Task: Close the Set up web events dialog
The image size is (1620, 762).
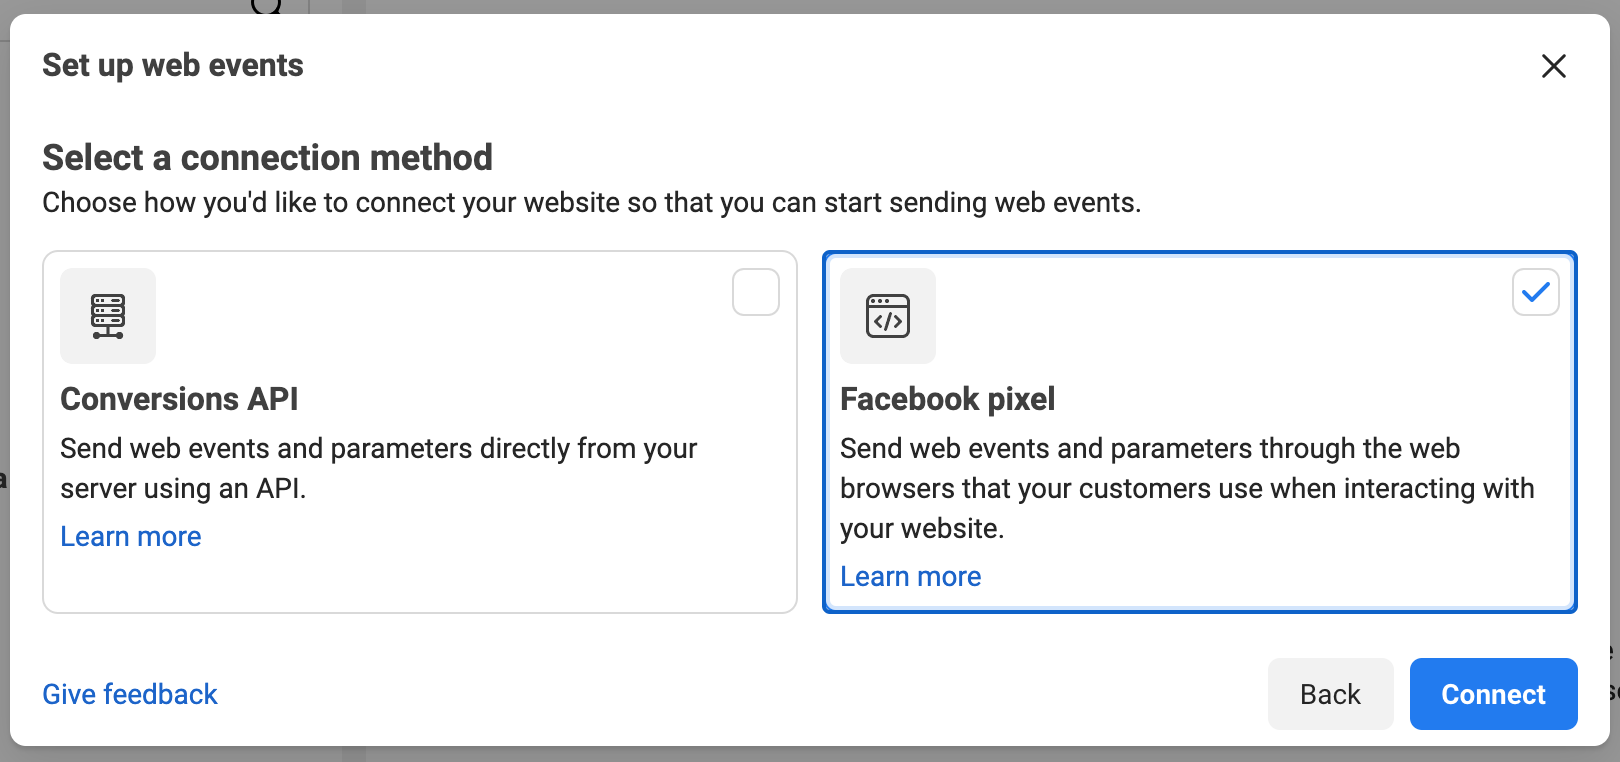Action: click(x=1554, y=66)
